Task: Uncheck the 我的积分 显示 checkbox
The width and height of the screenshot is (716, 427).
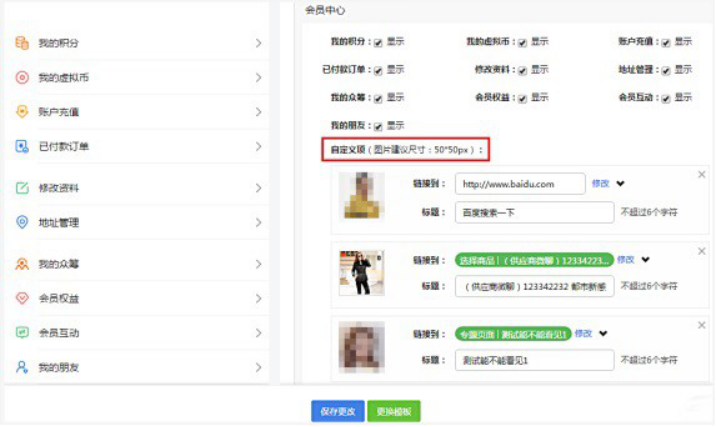Action: point(378,42)
